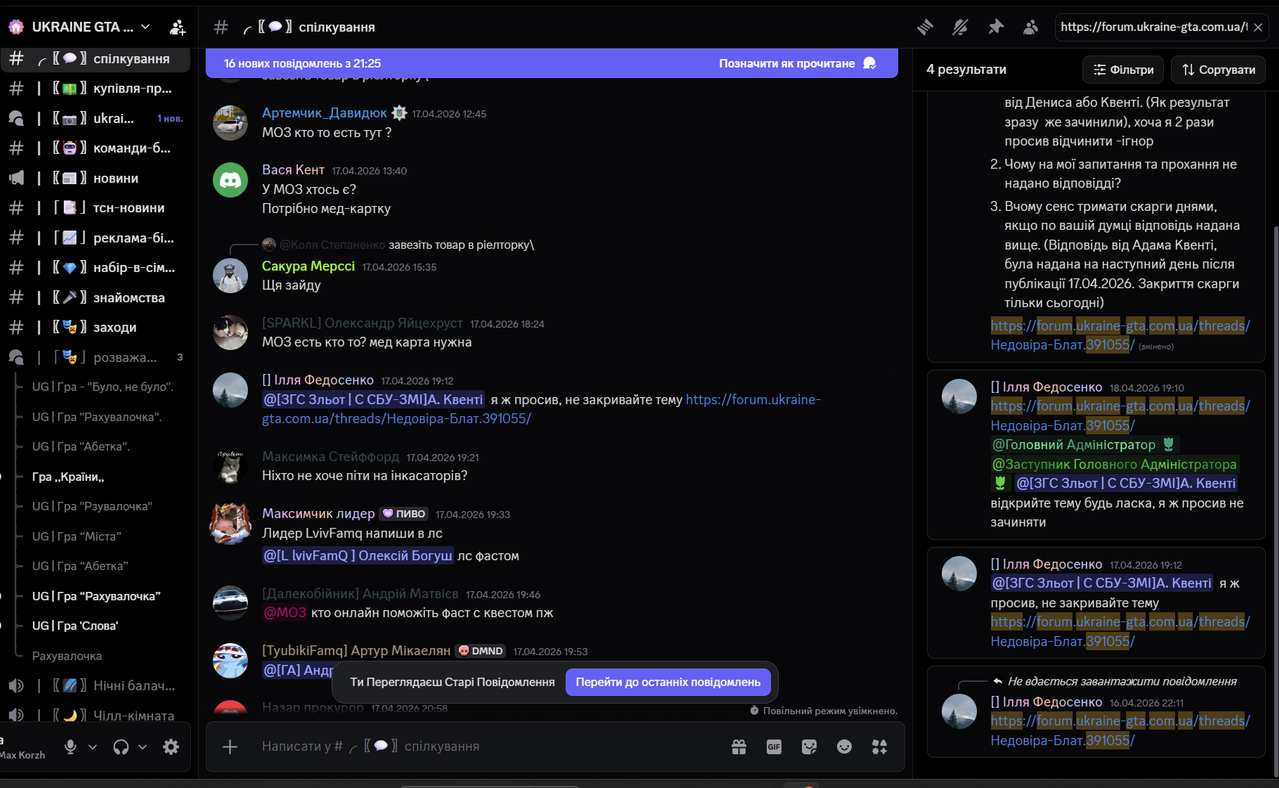Open the apps icon in message bar
The height and width of the screenshot is (788, 1279).
[879, 746]
